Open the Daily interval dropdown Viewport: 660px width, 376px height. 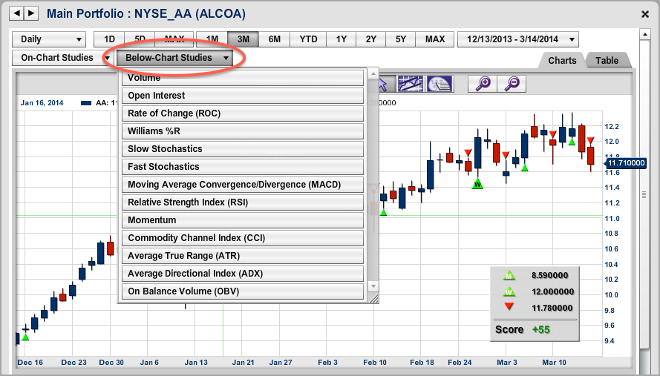(49, 39)
